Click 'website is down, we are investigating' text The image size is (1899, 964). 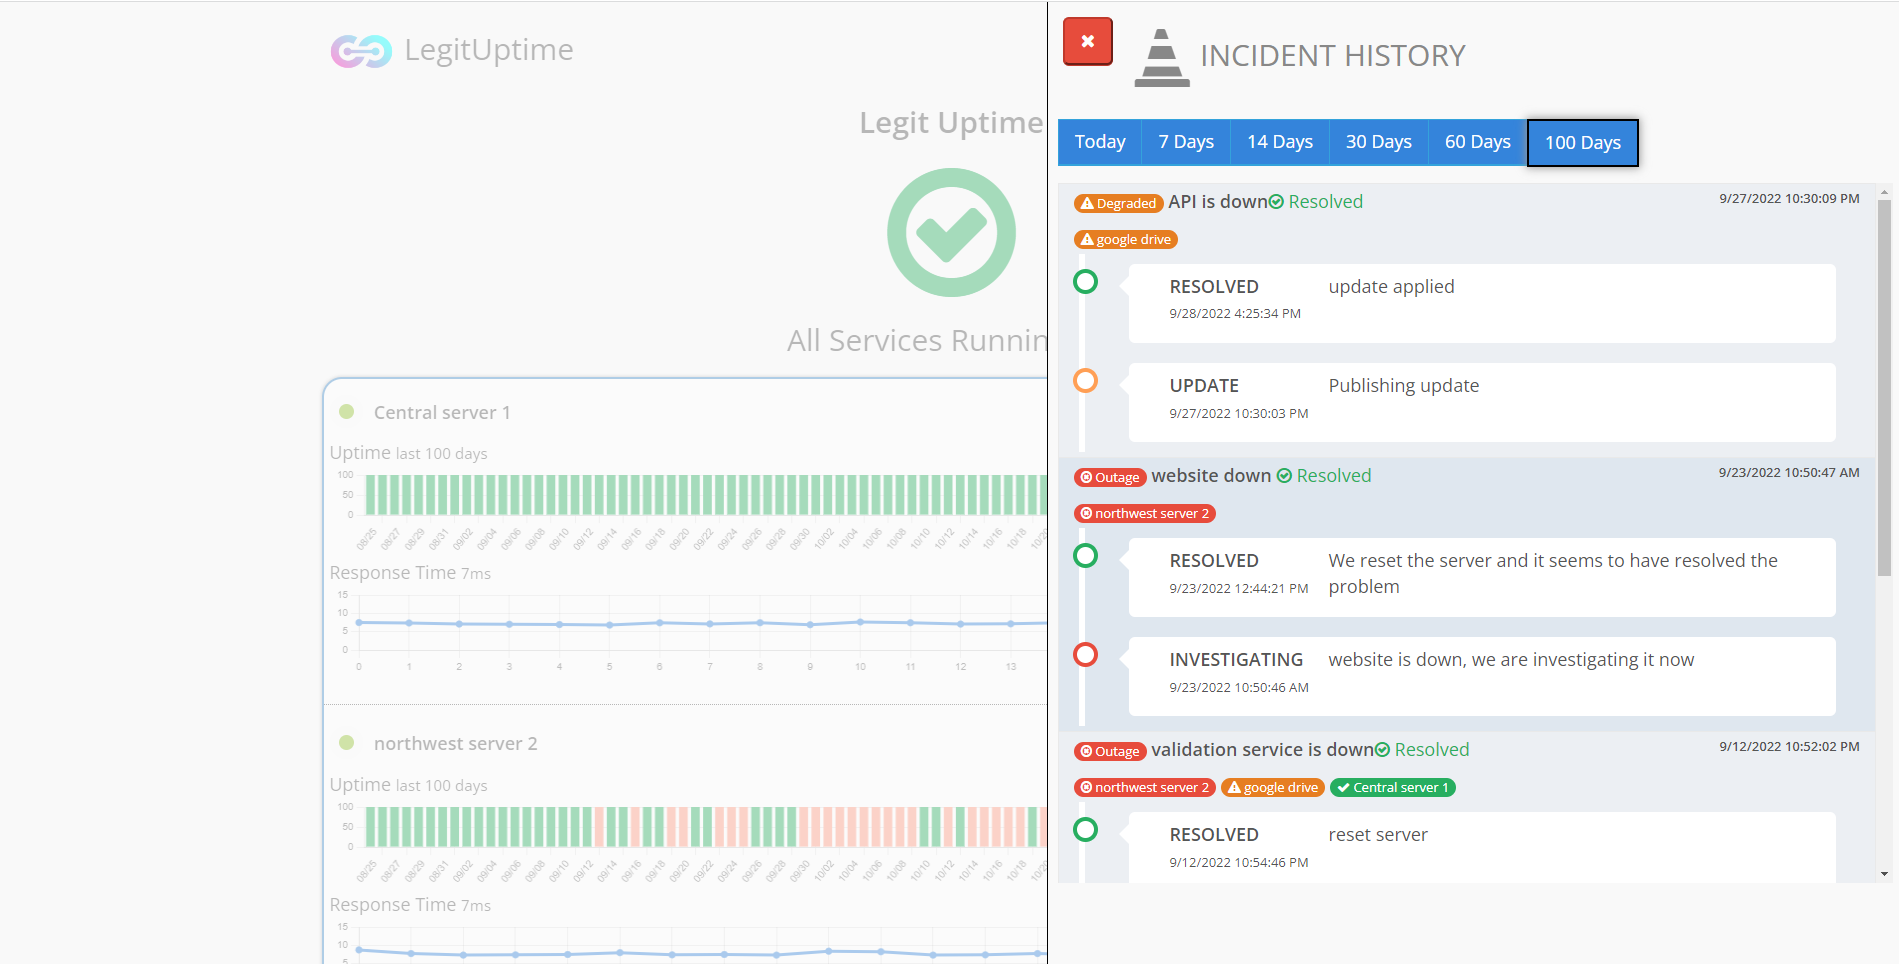point(1511,660)
